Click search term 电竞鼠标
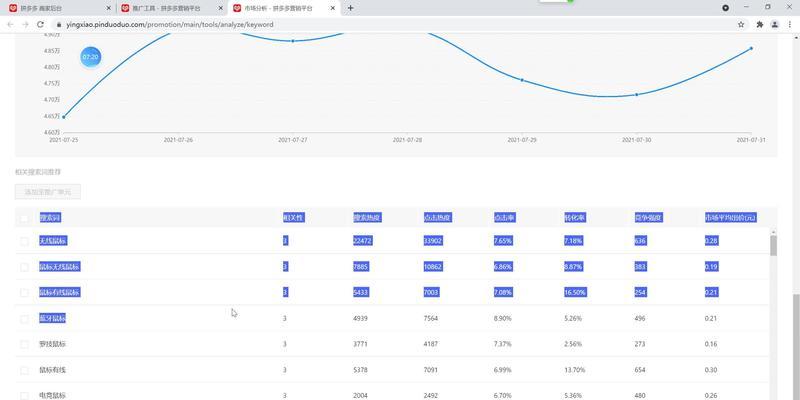This screenshot has width=800, height=400. click(53, 395)
